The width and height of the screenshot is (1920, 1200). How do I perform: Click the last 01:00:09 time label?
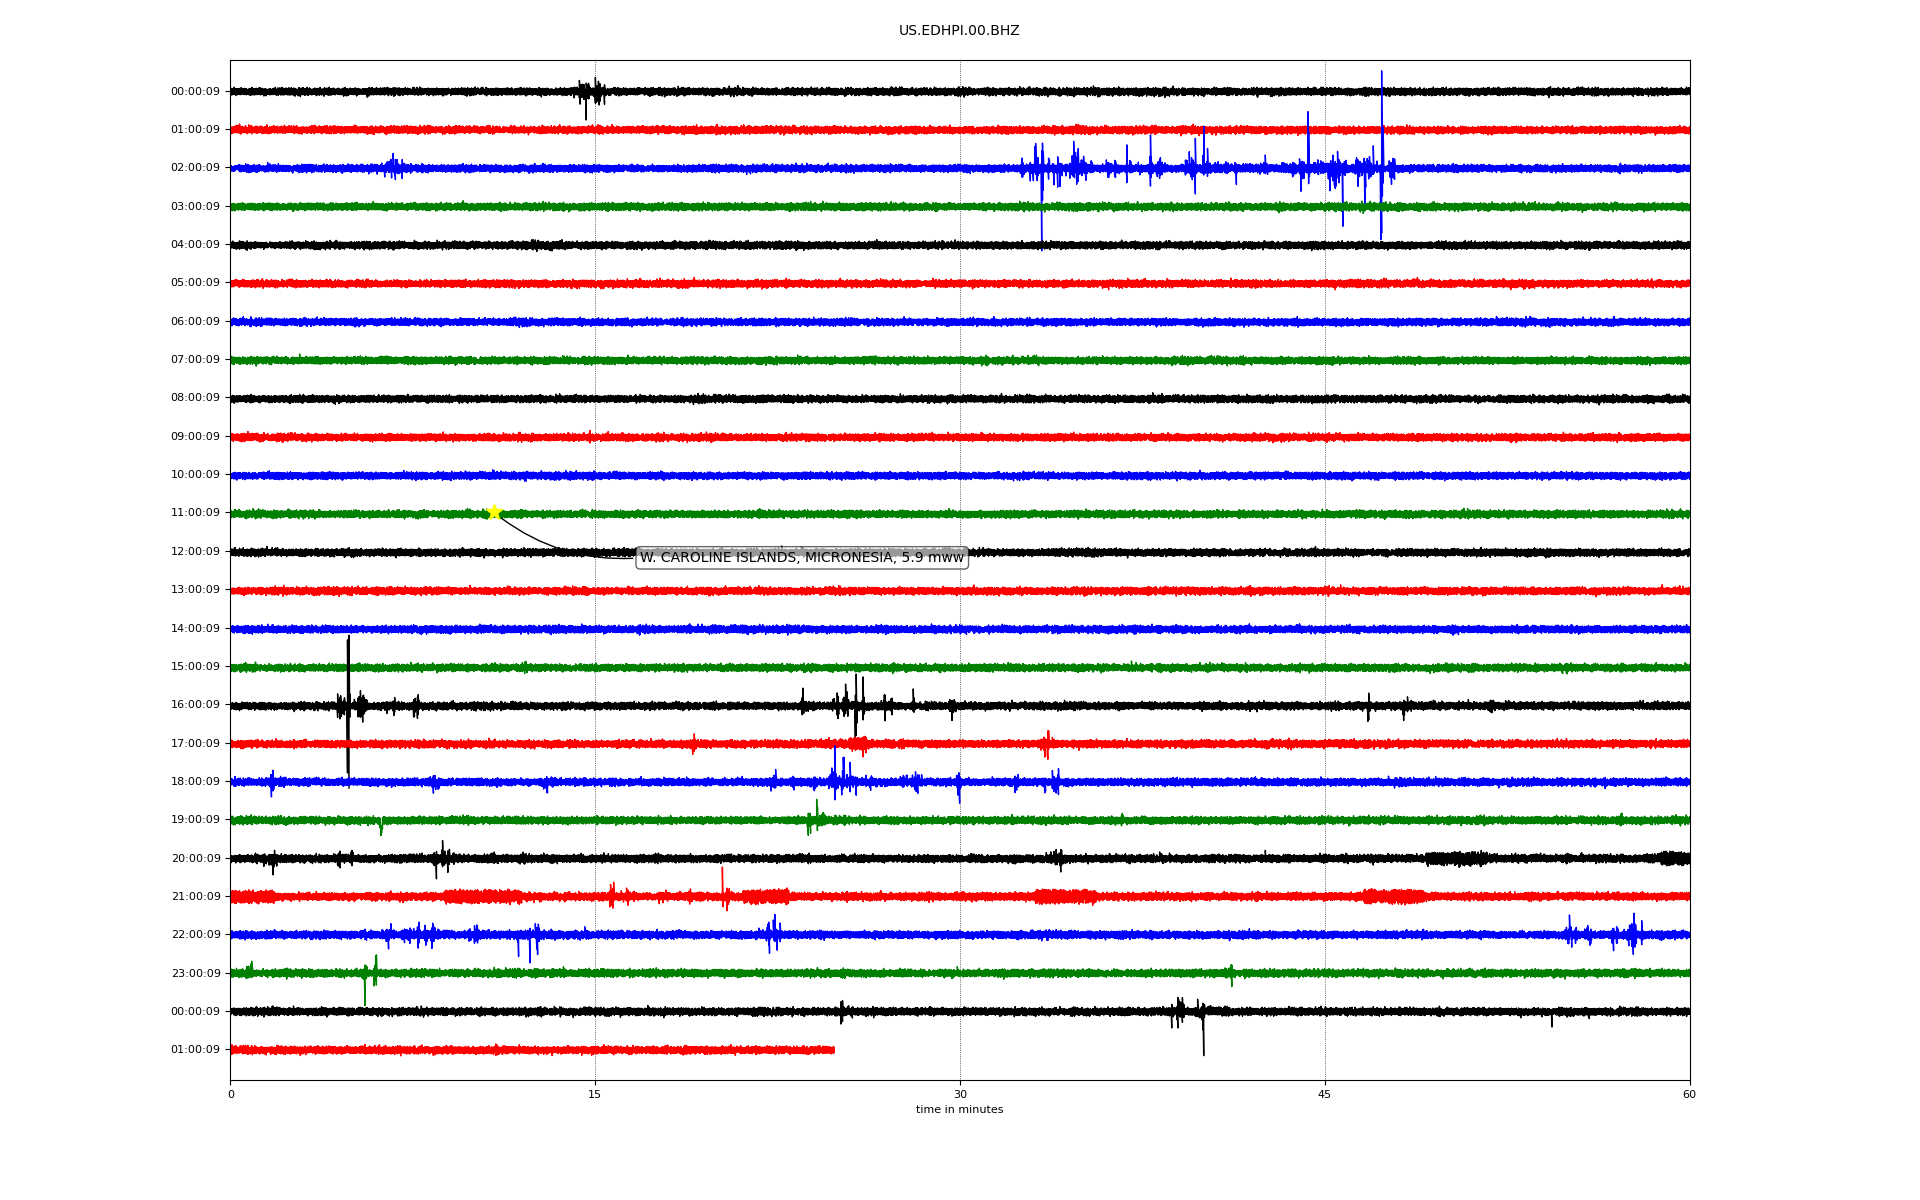[195, 1050]
